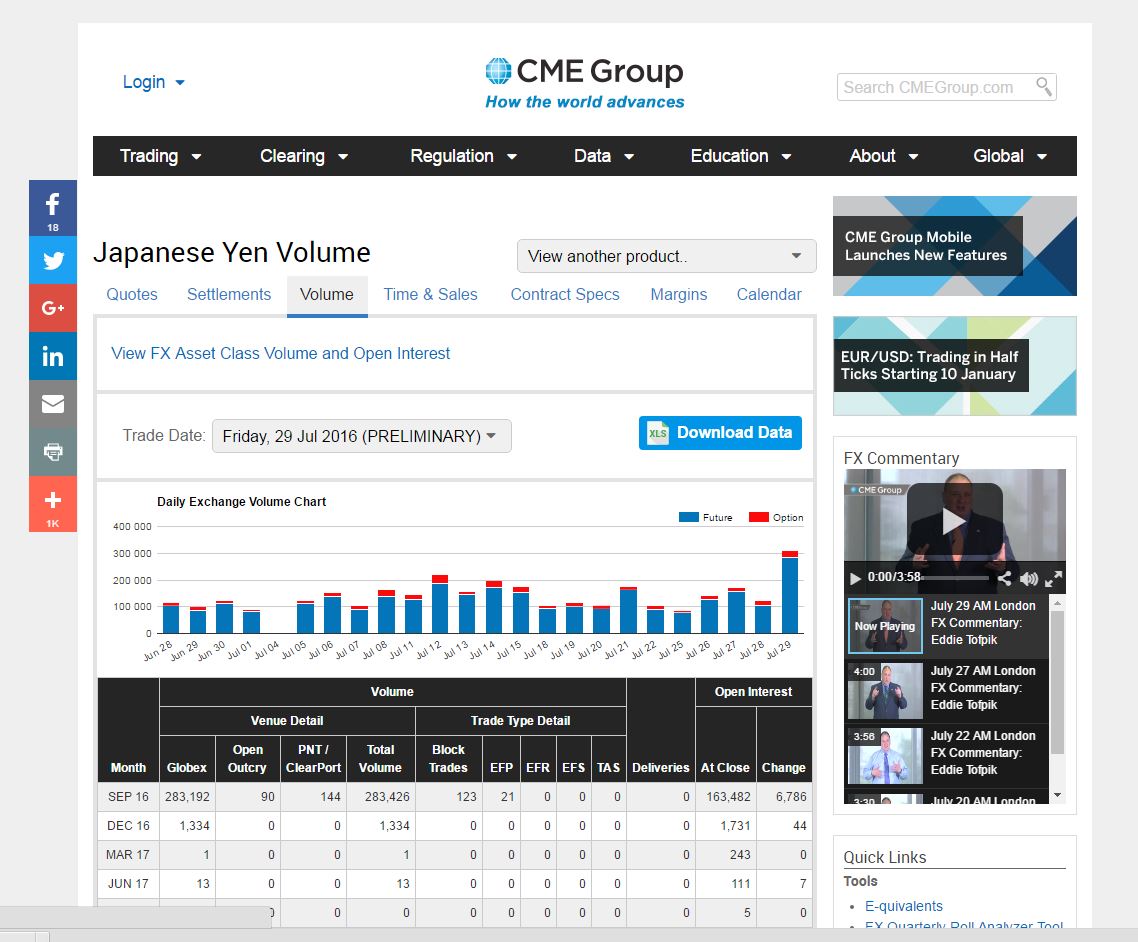
Task: Switch to the Quotes tab
Action: (132, 295)
